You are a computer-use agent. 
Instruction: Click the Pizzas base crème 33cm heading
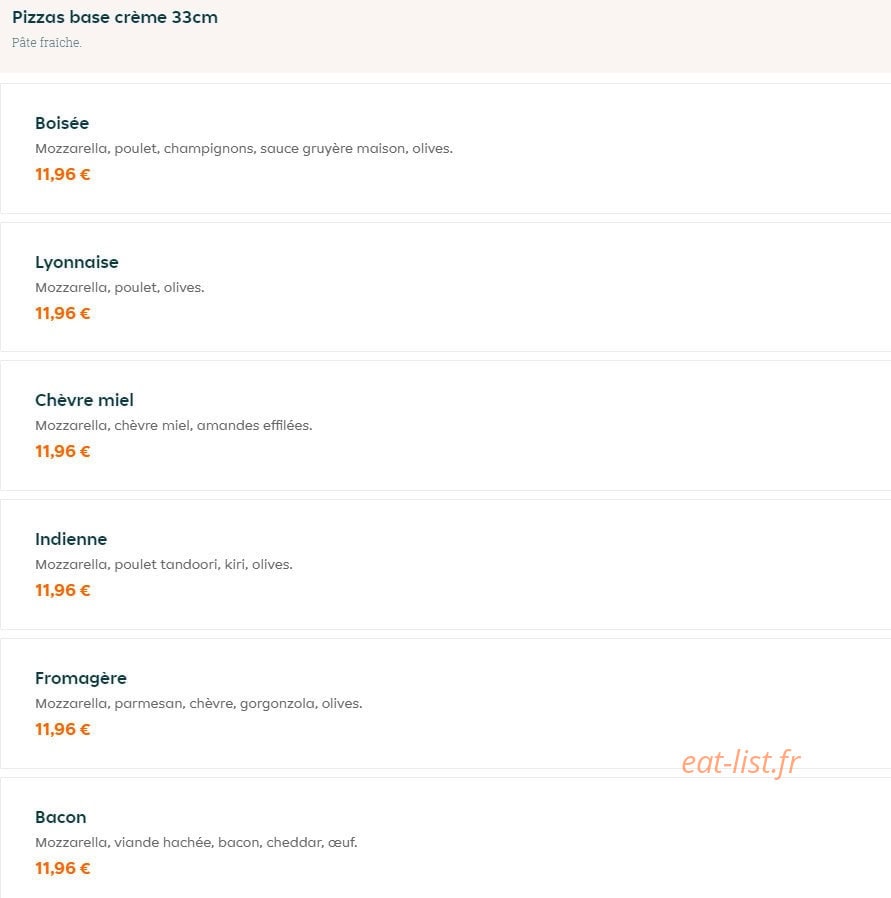point(115,17)
